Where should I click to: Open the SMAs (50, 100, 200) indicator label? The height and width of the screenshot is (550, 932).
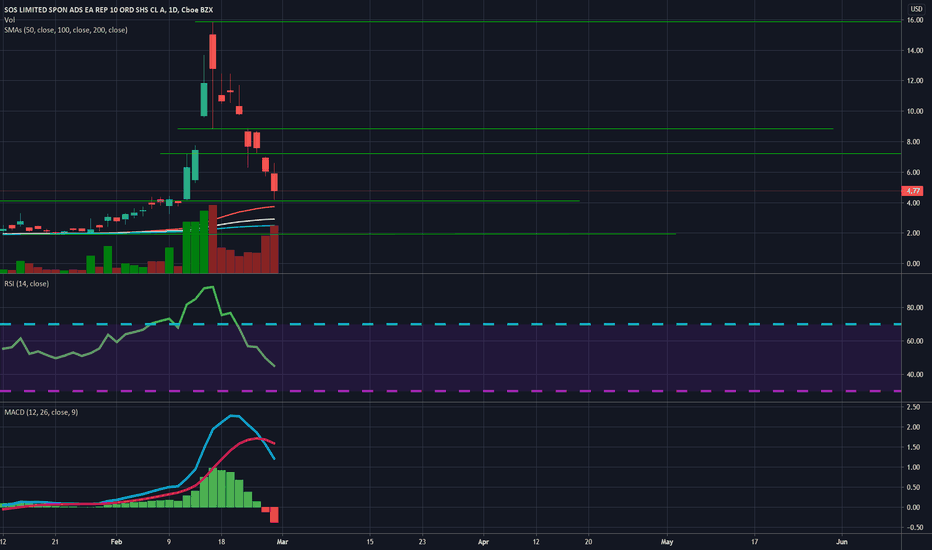(65, 30)
